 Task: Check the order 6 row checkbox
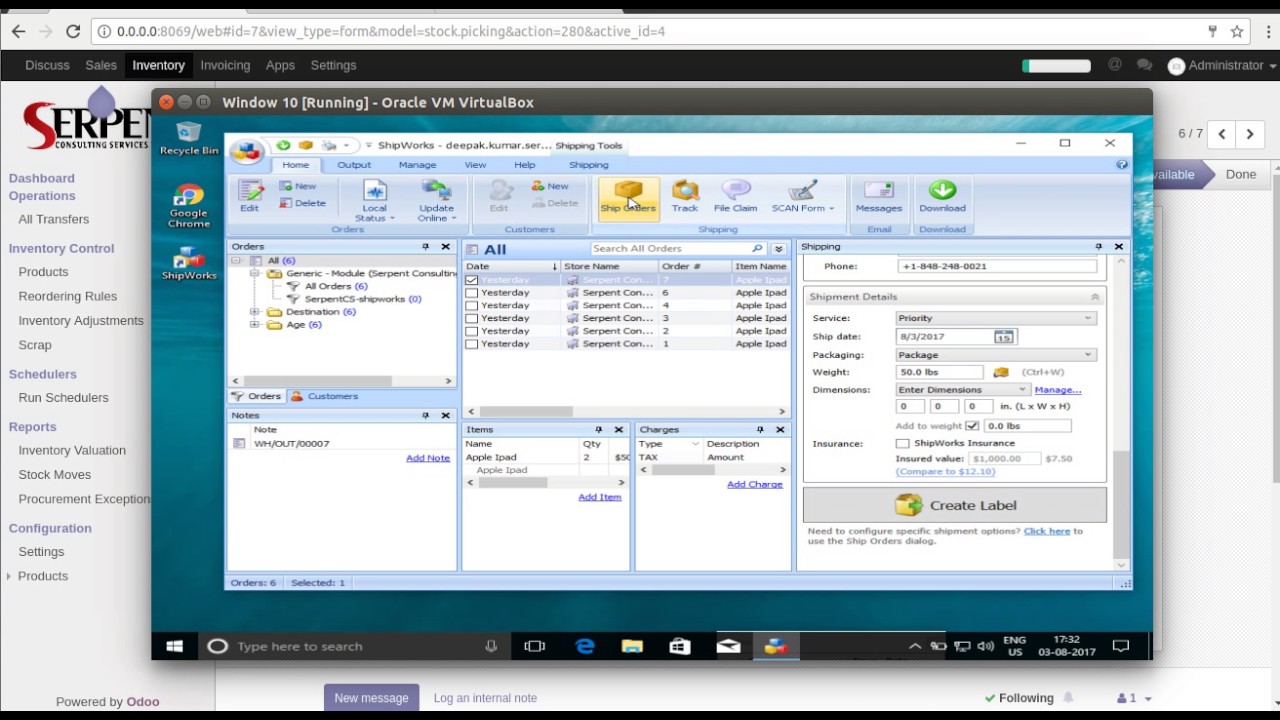point(471,293)
